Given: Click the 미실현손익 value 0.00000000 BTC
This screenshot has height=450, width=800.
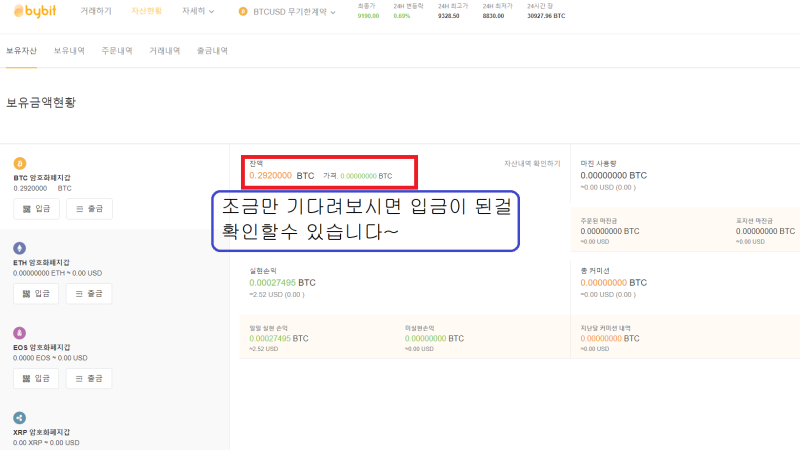Looking at the screenshot, I should (x=434, y=338).
